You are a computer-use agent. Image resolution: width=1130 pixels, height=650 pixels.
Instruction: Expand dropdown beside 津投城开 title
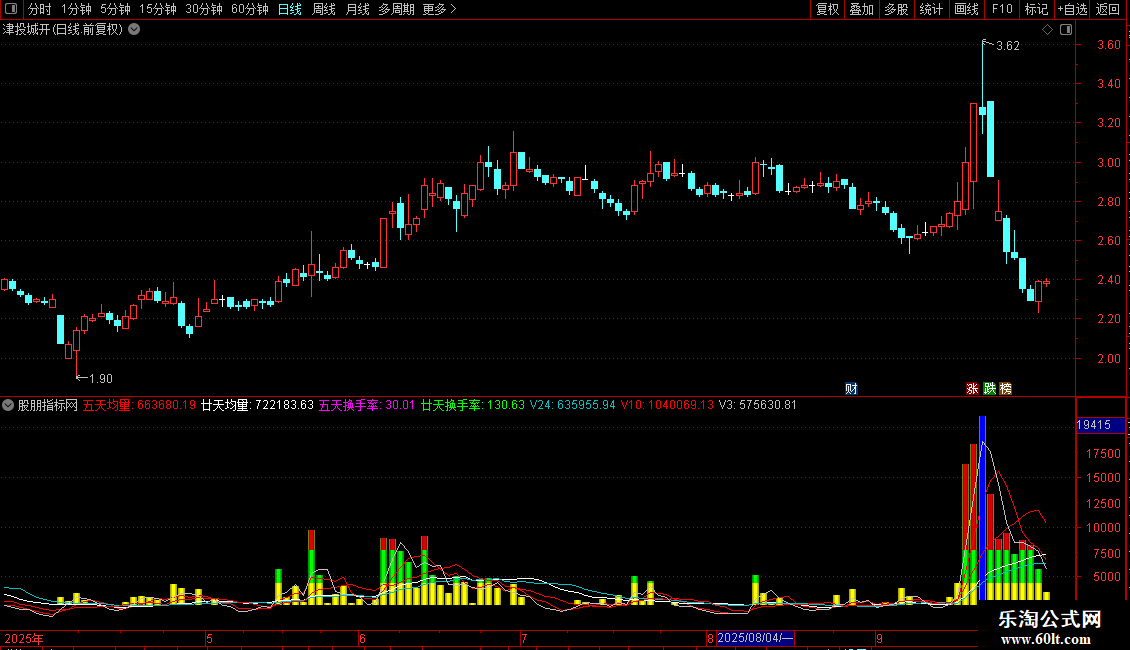(134, 30)
